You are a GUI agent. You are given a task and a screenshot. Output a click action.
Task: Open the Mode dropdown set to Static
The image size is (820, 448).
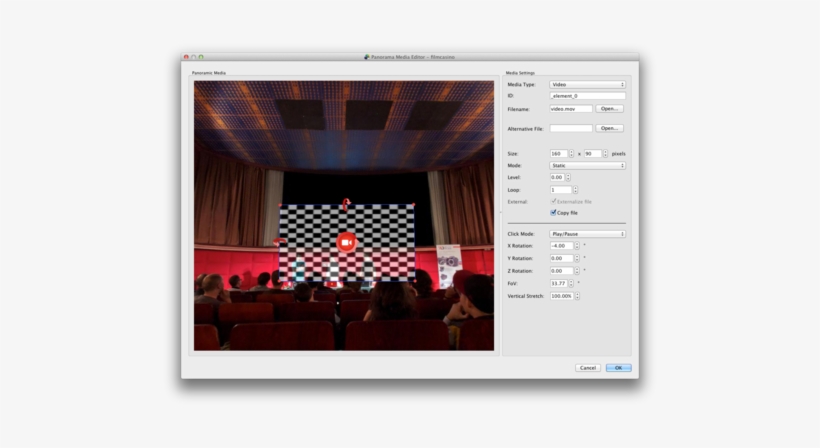[587, 165]
